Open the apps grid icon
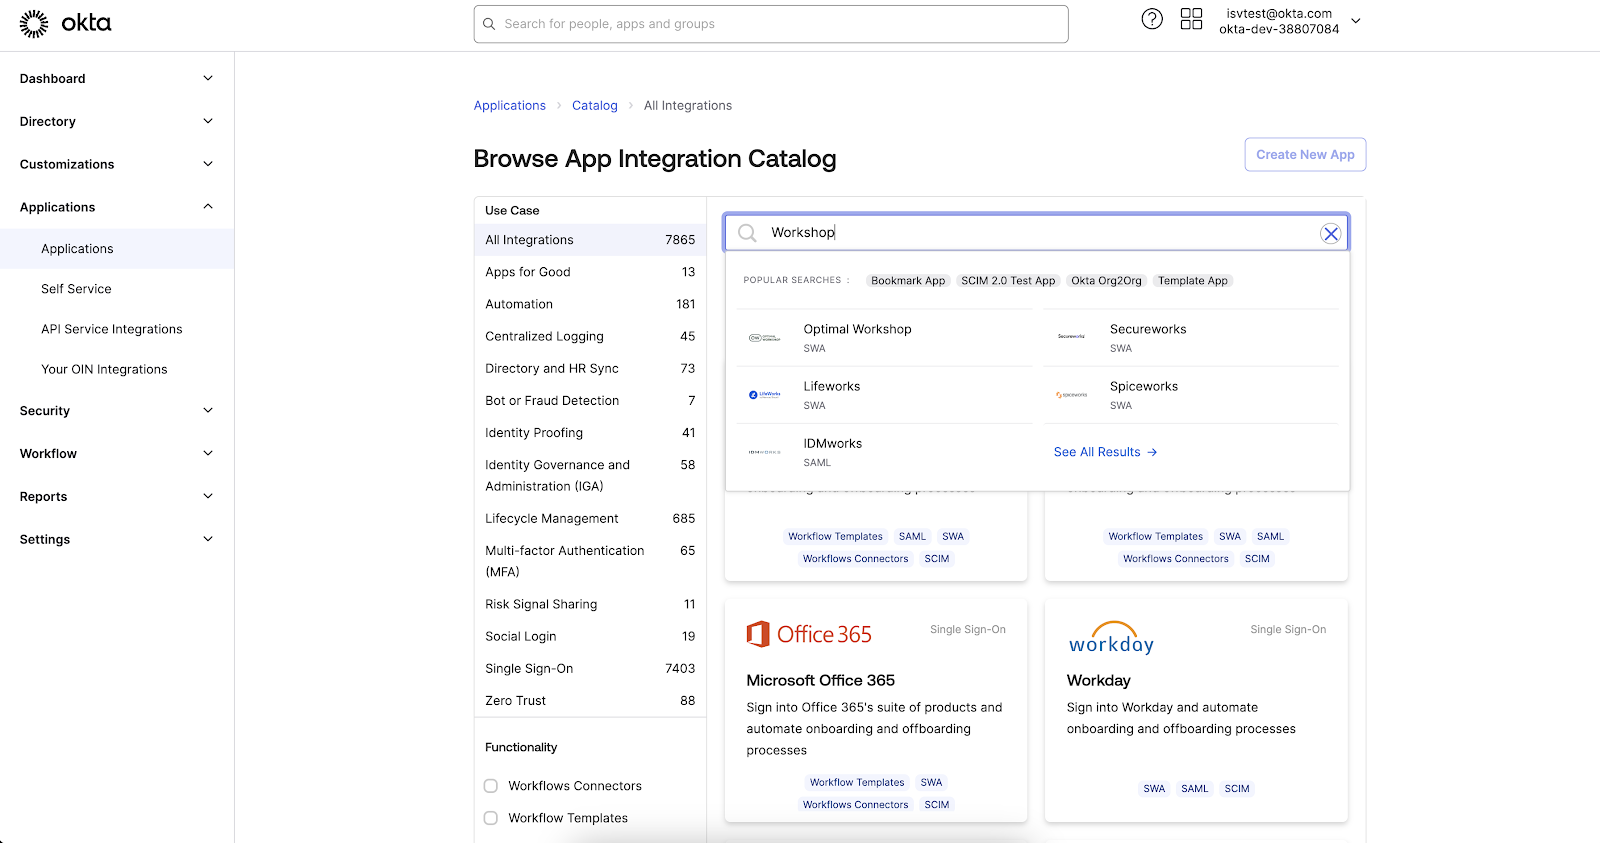Viewport: 1600px width, 843px height. pyautogui.click(x=1191, y=19)
